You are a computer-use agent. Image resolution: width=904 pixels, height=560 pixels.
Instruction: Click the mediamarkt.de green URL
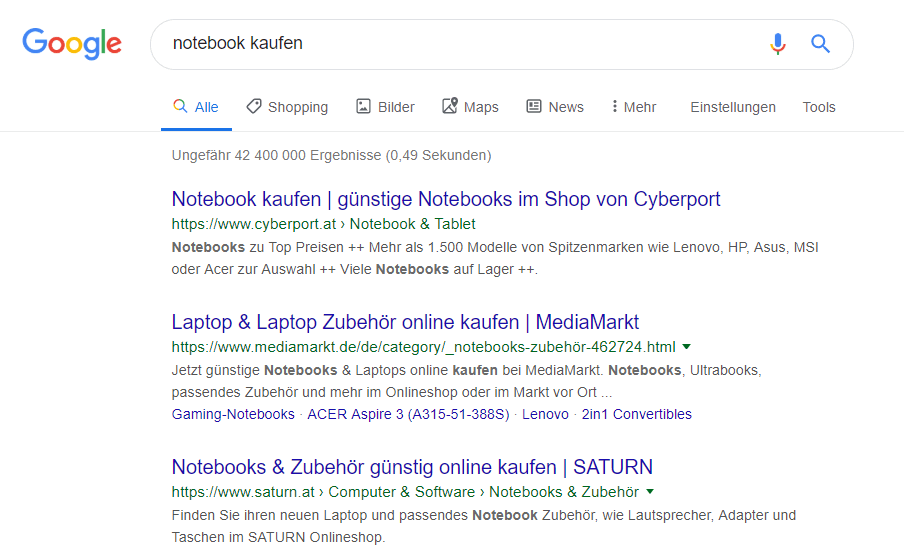point(423,347)
